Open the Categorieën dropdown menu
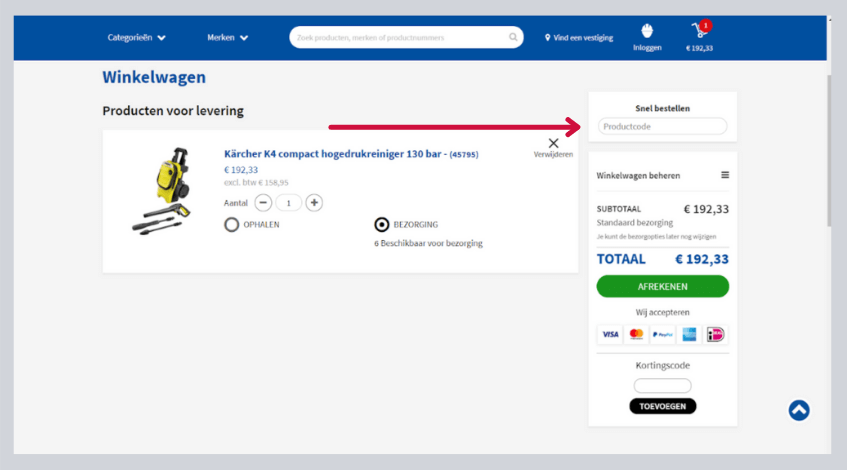This screenshot has width=847, height=470. click(x=136, y=37)
